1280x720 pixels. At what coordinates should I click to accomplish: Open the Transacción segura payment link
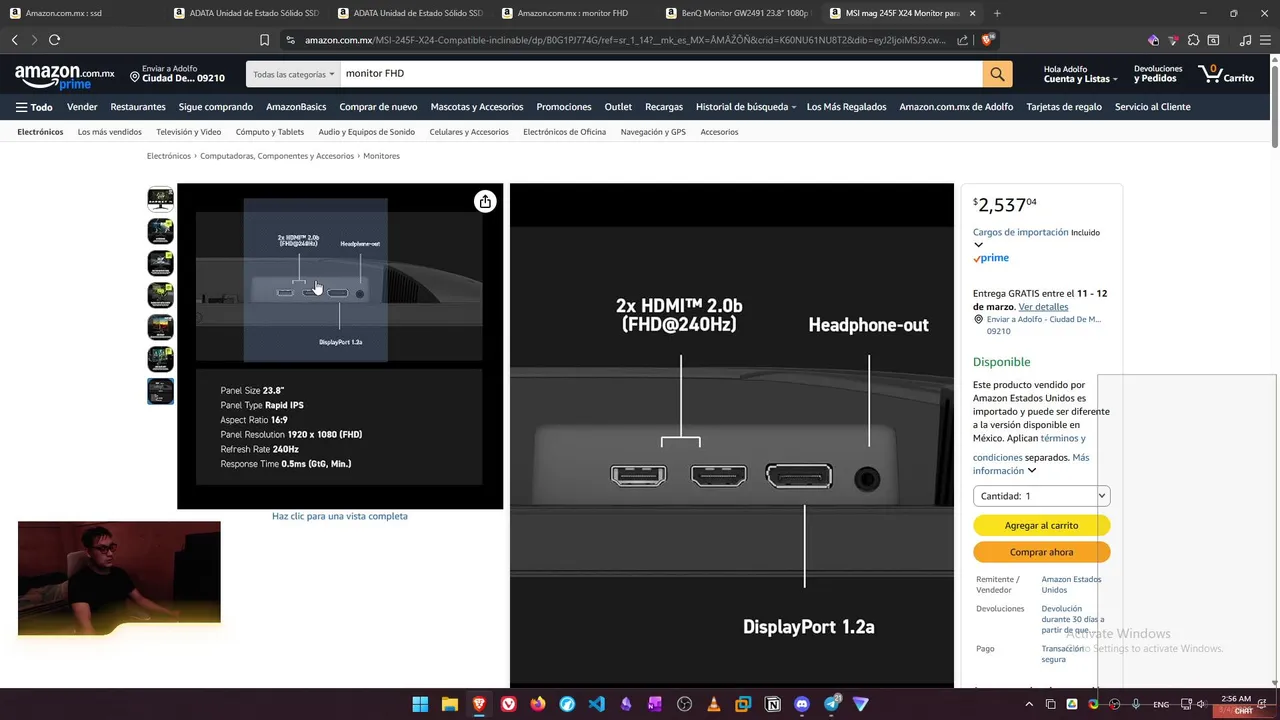[x=1062, y=654]
